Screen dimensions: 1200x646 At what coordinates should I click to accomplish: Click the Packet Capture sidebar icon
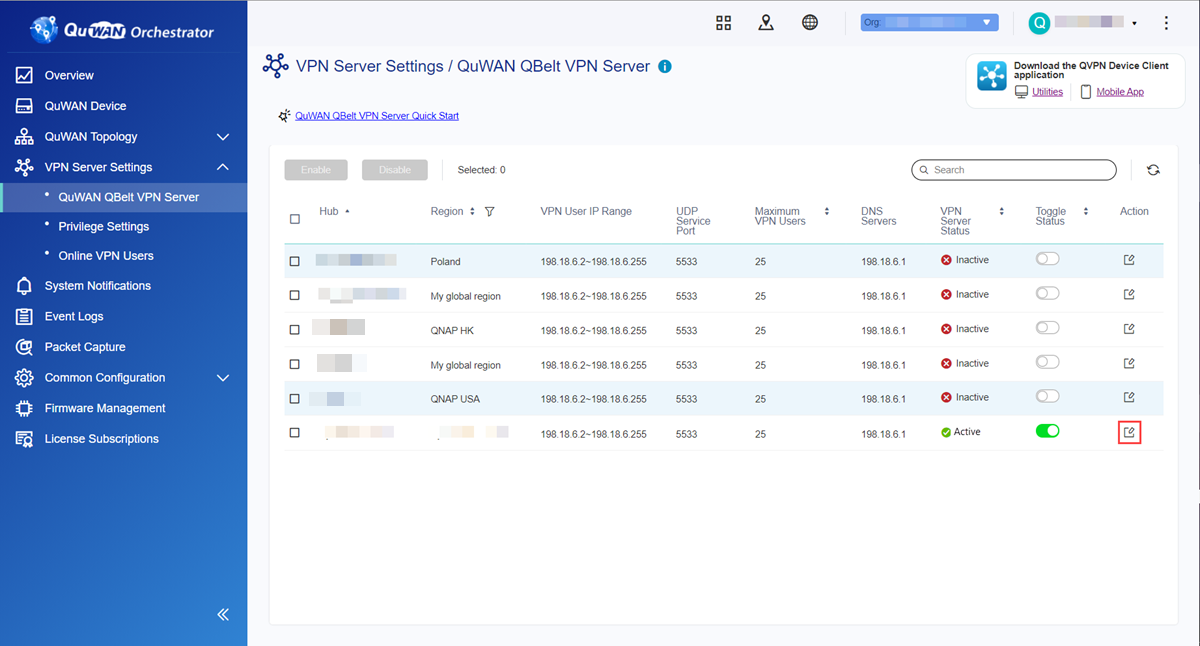click(25, 347)
